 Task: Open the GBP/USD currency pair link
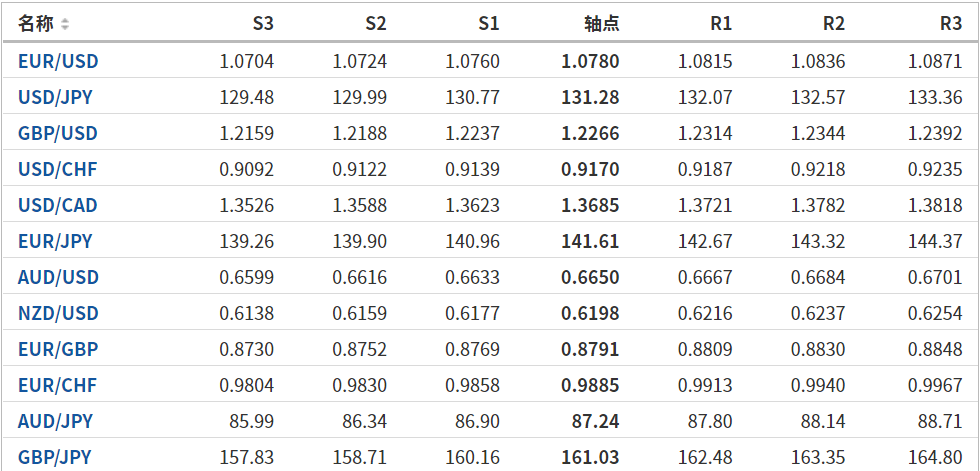click(58, 133)
